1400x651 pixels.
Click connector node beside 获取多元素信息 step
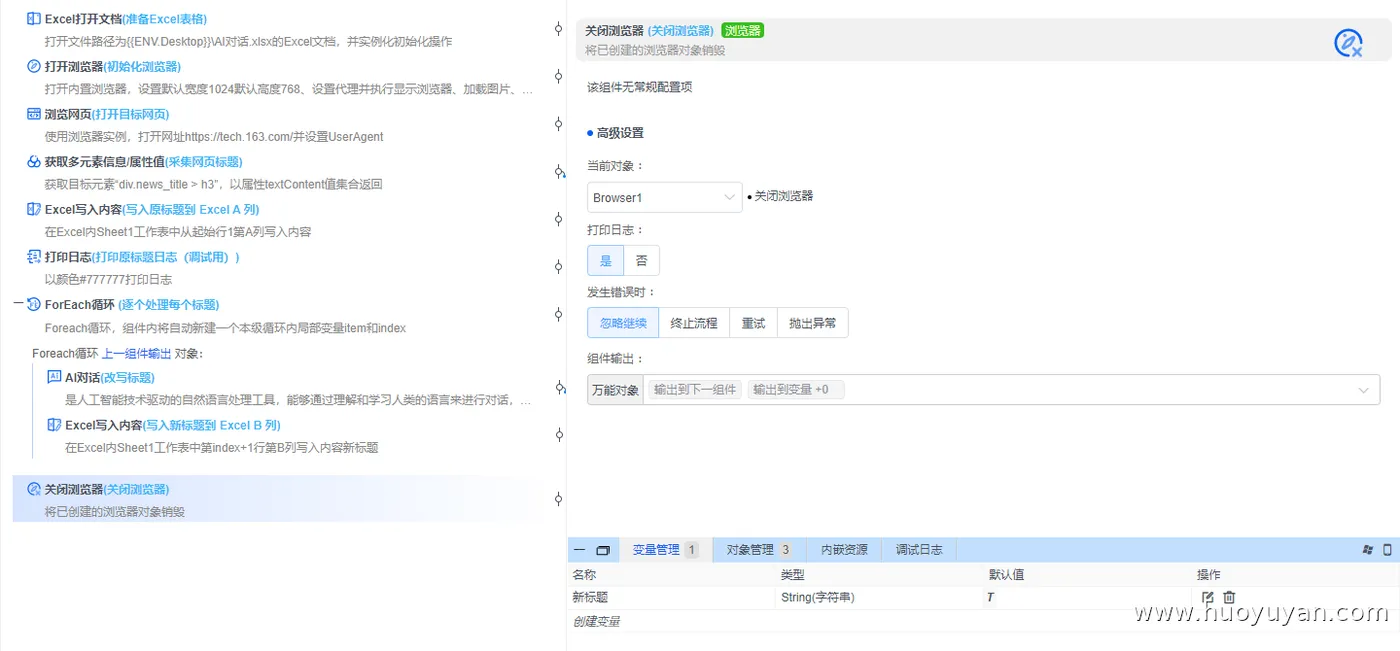[559, 172]
